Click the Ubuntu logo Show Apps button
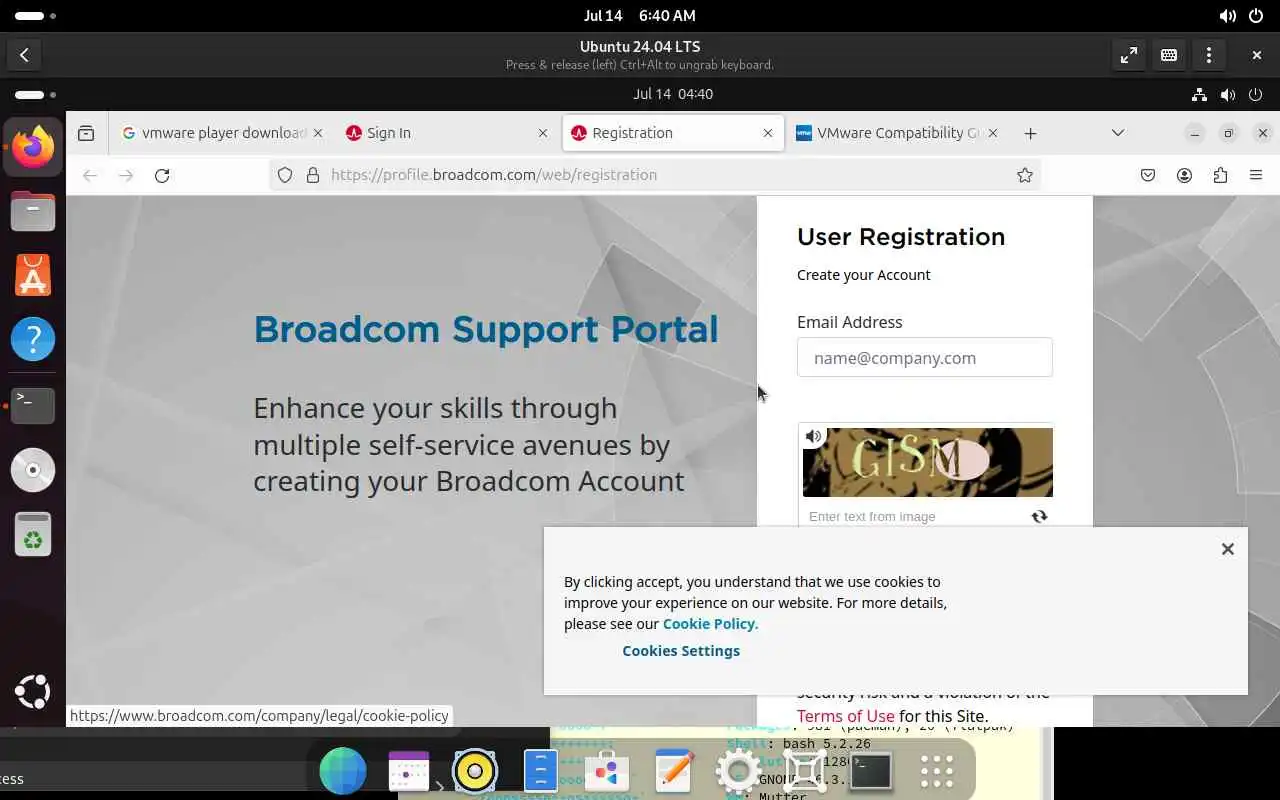 (33, 692)
